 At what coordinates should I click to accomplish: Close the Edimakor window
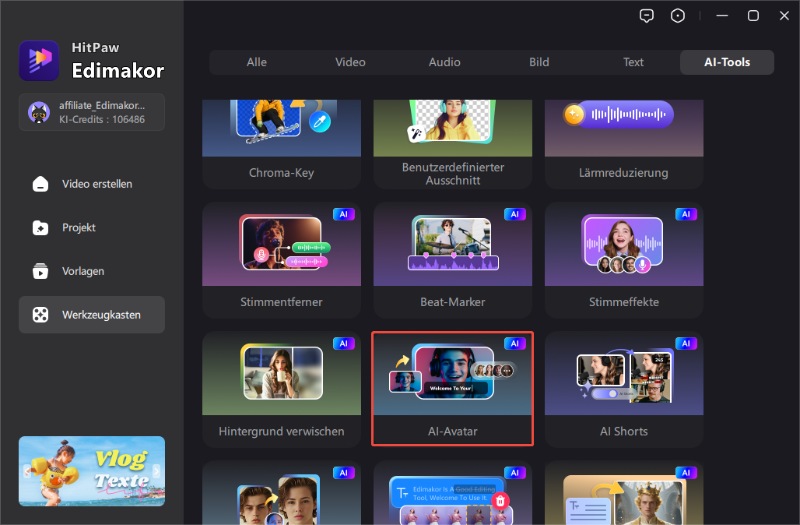tap(784, 16)
